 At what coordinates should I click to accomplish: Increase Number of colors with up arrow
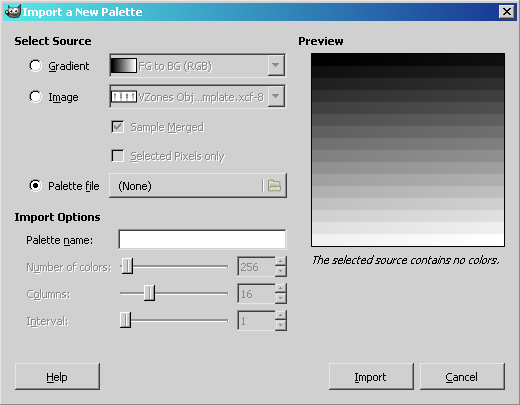[281, 261]
